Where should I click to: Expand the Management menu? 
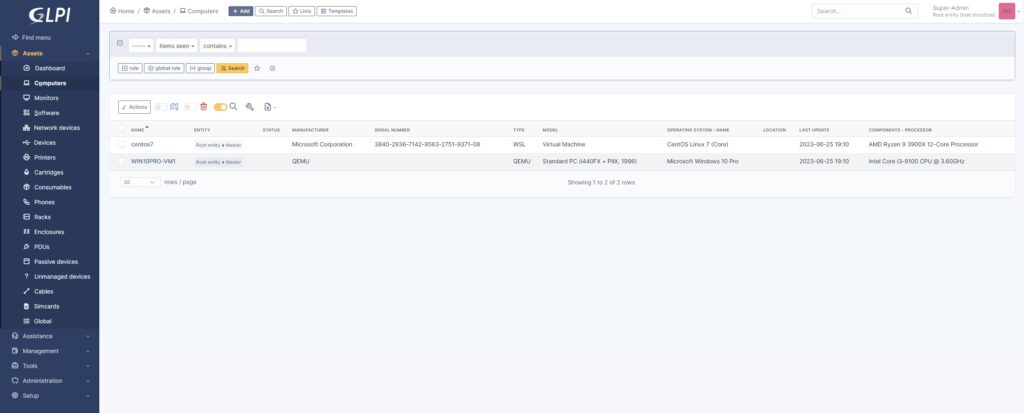50,351
